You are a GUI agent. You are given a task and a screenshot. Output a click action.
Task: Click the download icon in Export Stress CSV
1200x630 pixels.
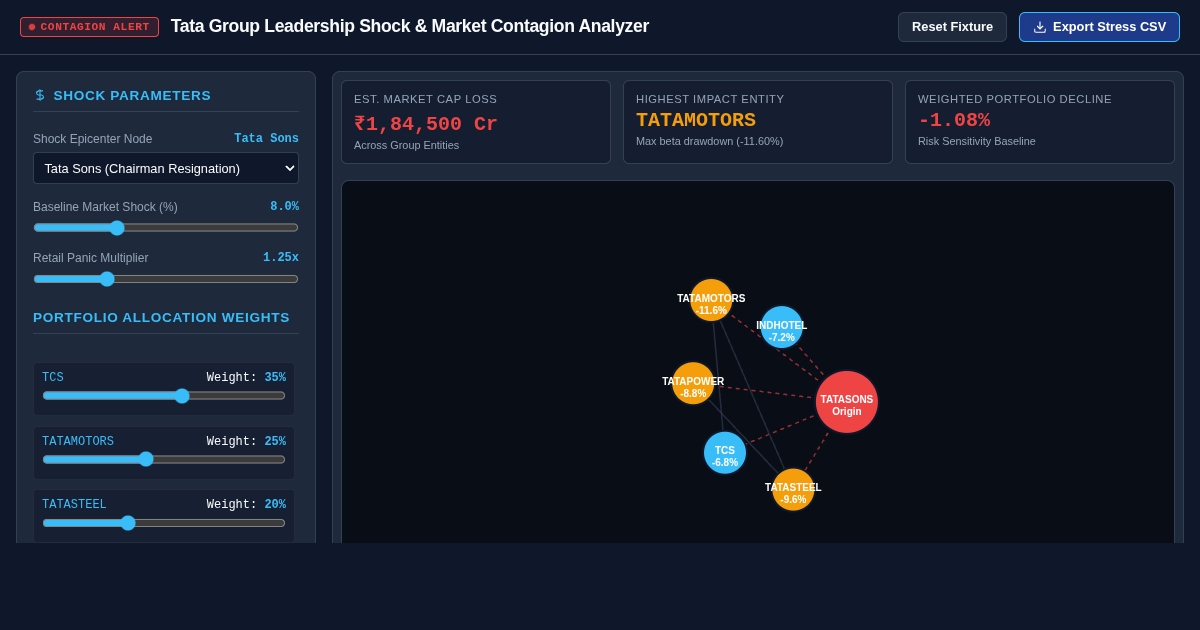pos(1040,27)
